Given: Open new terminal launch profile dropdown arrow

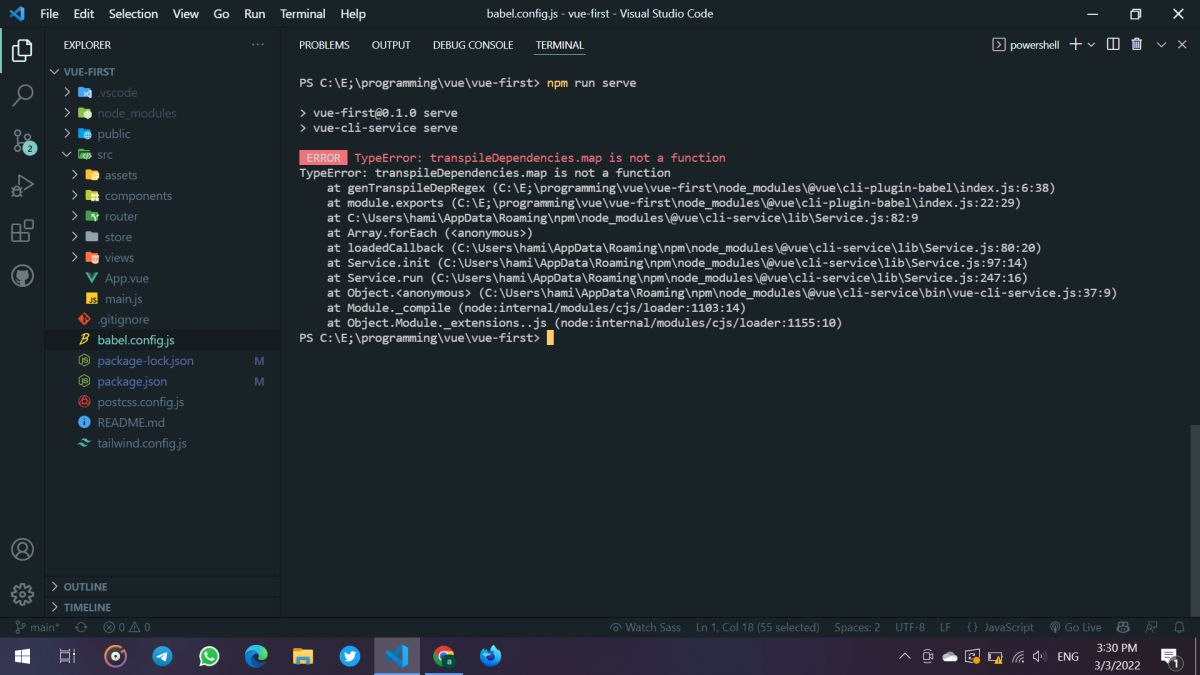Looking at the screenshot, I should click(x=1091, y=45).
